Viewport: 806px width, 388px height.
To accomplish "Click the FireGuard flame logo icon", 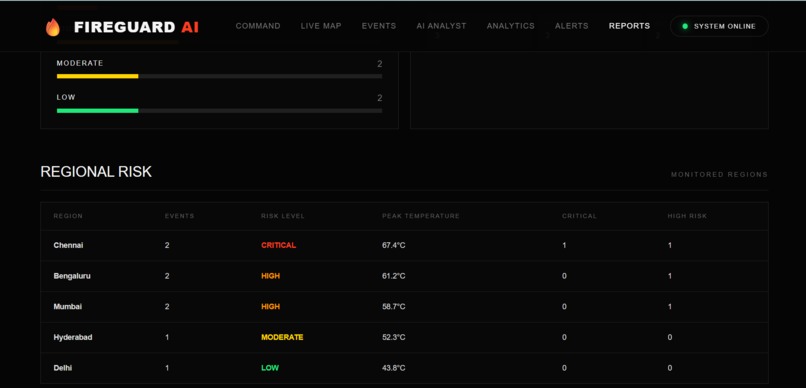I will tap(52, 27).
